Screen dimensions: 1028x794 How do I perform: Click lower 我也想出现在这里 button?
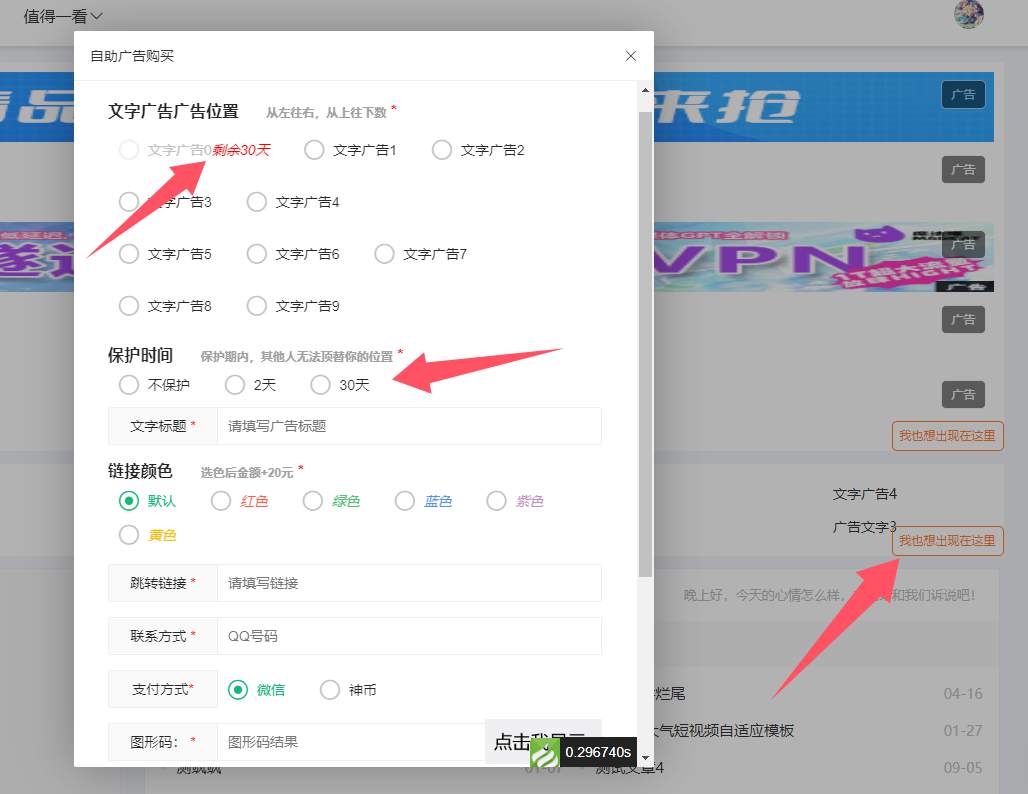(x=947, y=541)
